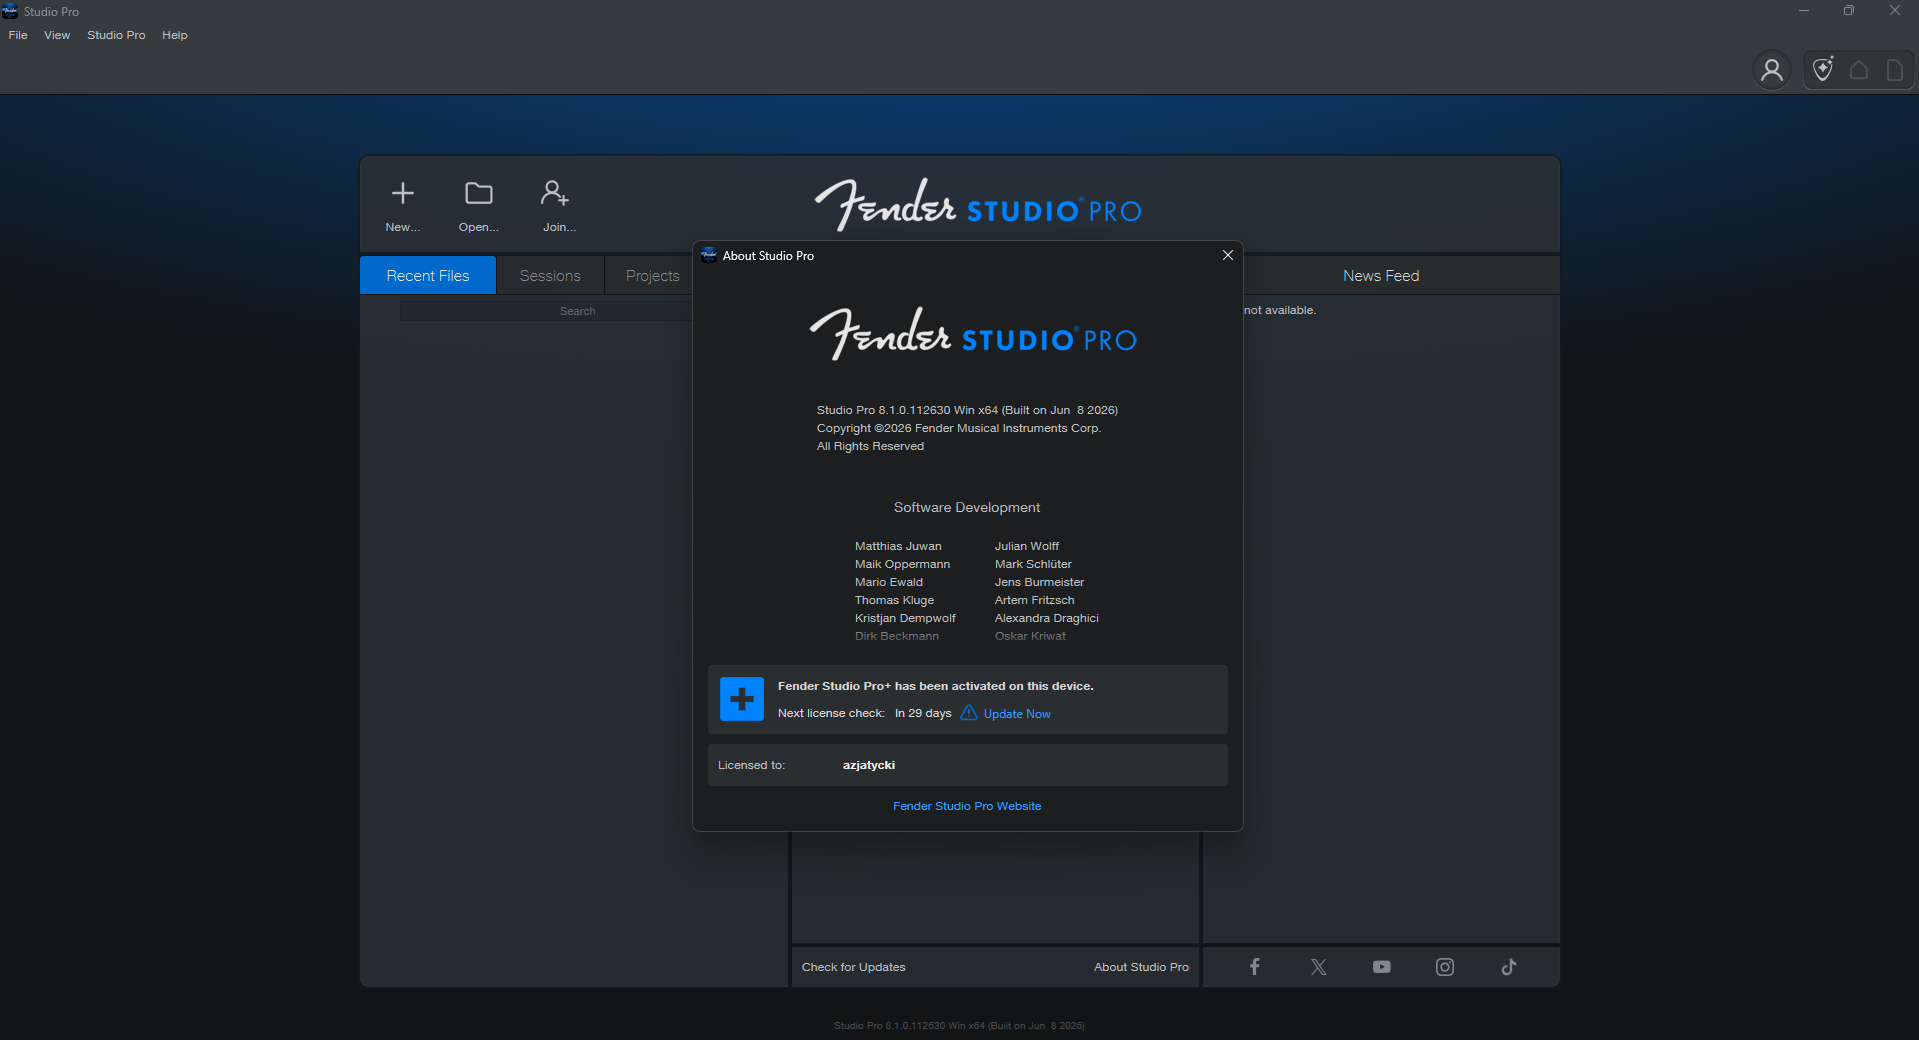The height and width of the screenshot is (1040, 1919).
Task: Open the File menu
Action: [18, 35]
